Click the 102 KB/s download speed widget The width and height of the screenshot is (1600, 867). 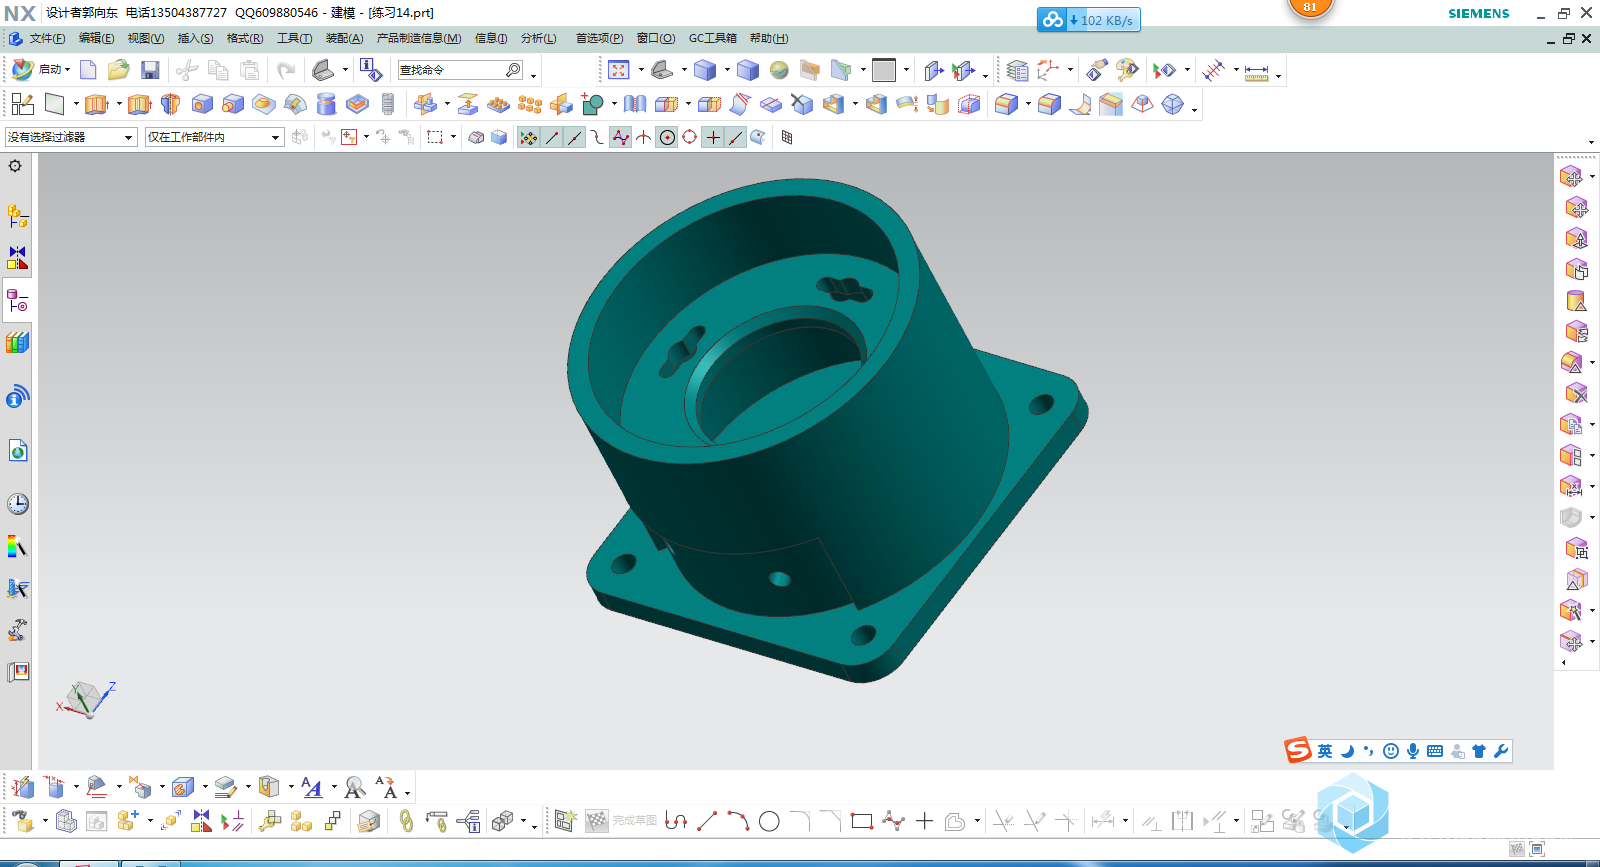pyautogui.click(x=1089, y=20)
